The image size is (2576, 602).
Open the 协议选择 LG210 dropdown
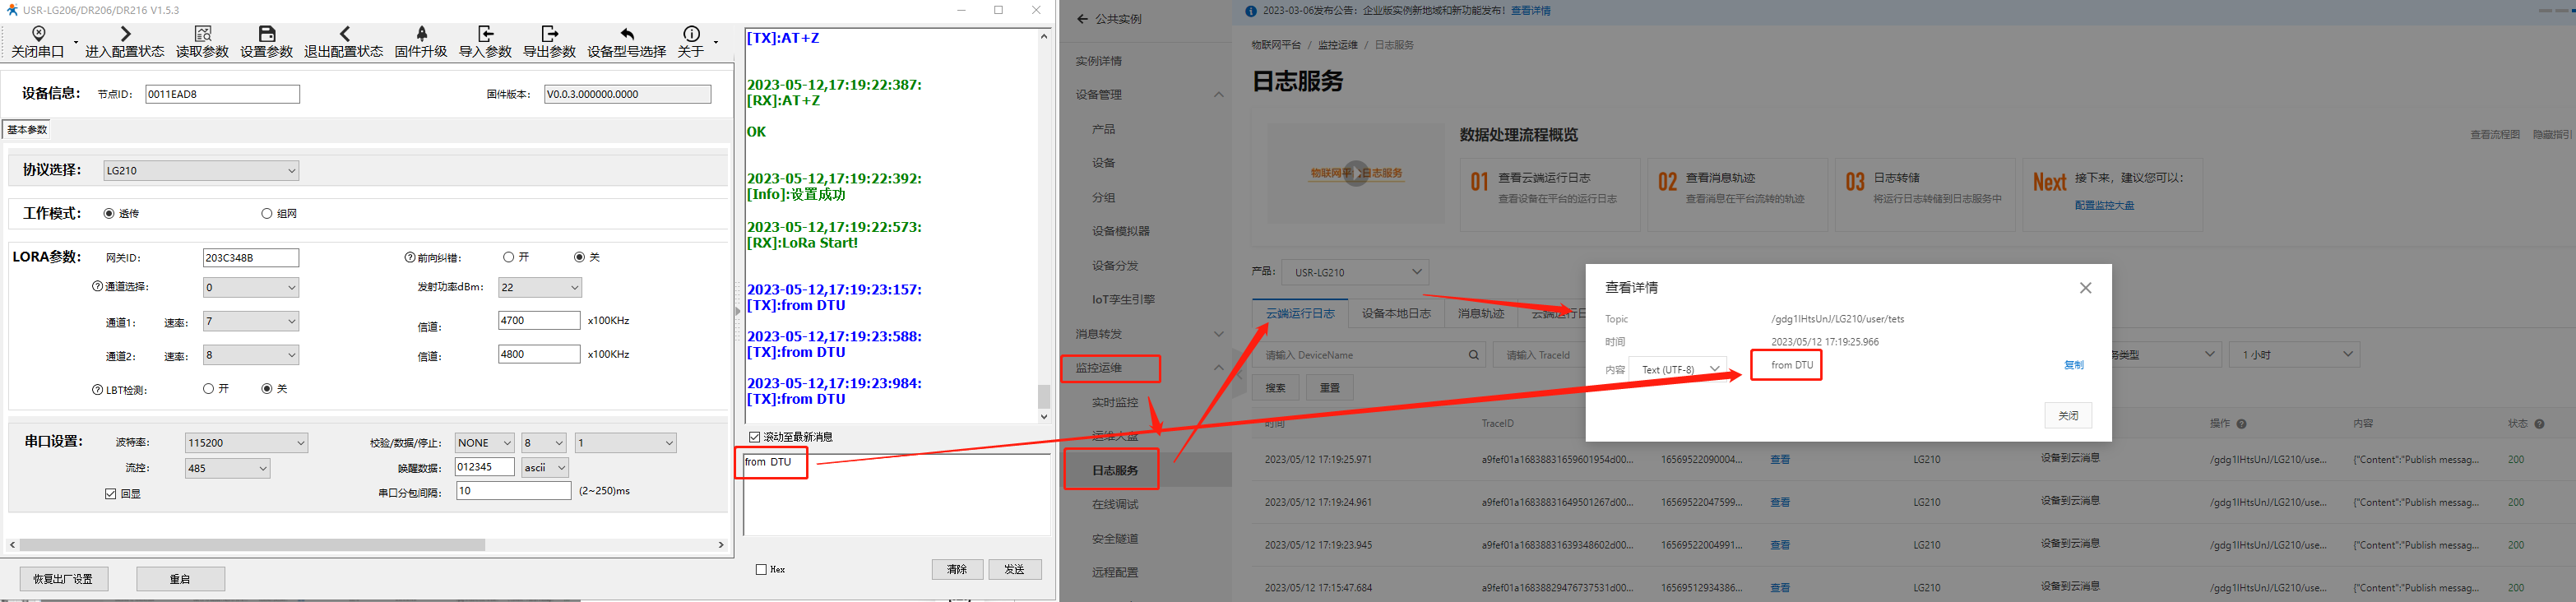point(201,170)
